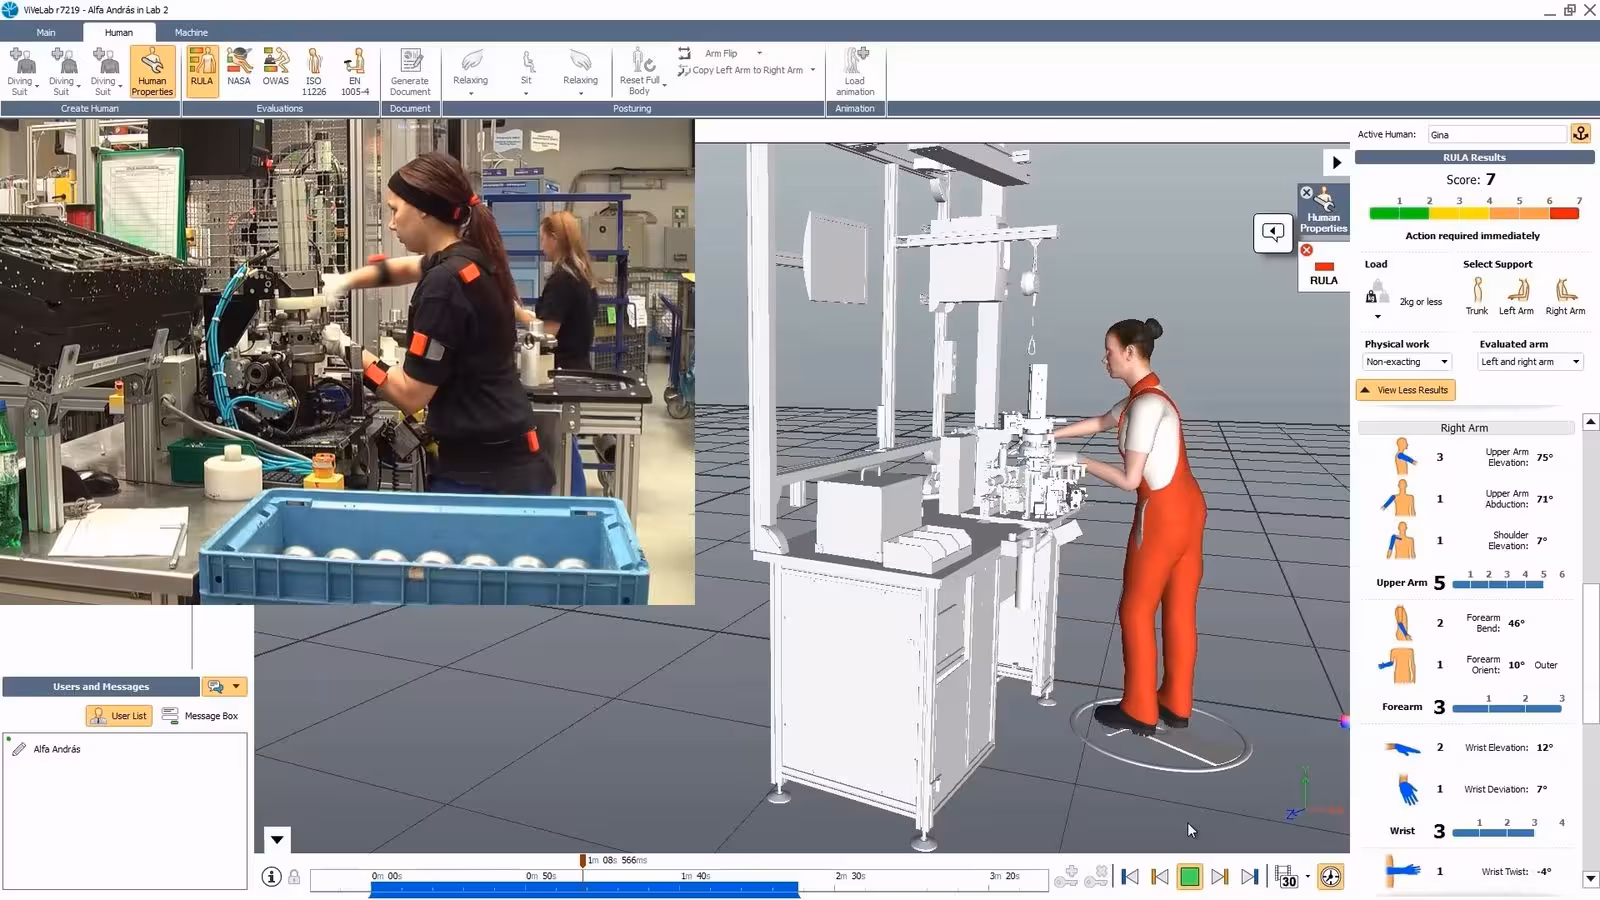Toggle the Message Box view
This screenshot has width=1600, height=900.
(x=200, y=716)
